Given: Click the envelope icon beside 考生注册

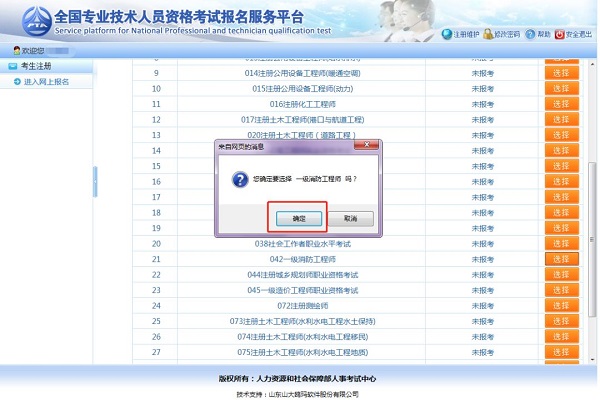Looking at the screenshot, I should pyautogui.click(x=13, y=66).
